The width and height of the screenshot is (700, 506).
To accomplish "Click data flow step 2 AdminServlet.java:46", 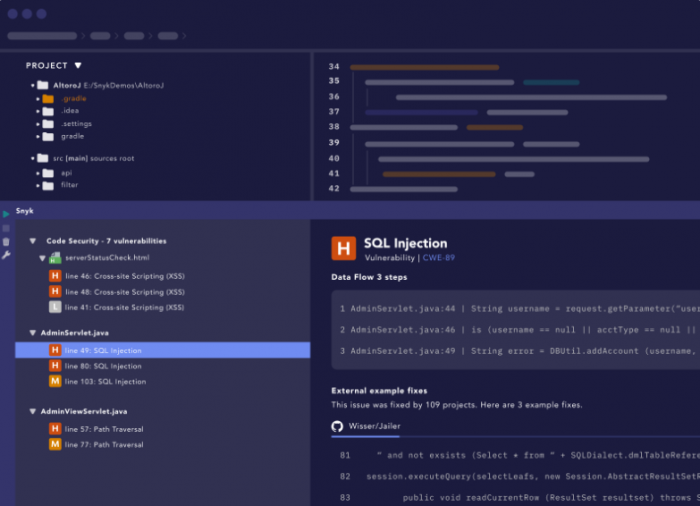I will (x=520, y=330).
